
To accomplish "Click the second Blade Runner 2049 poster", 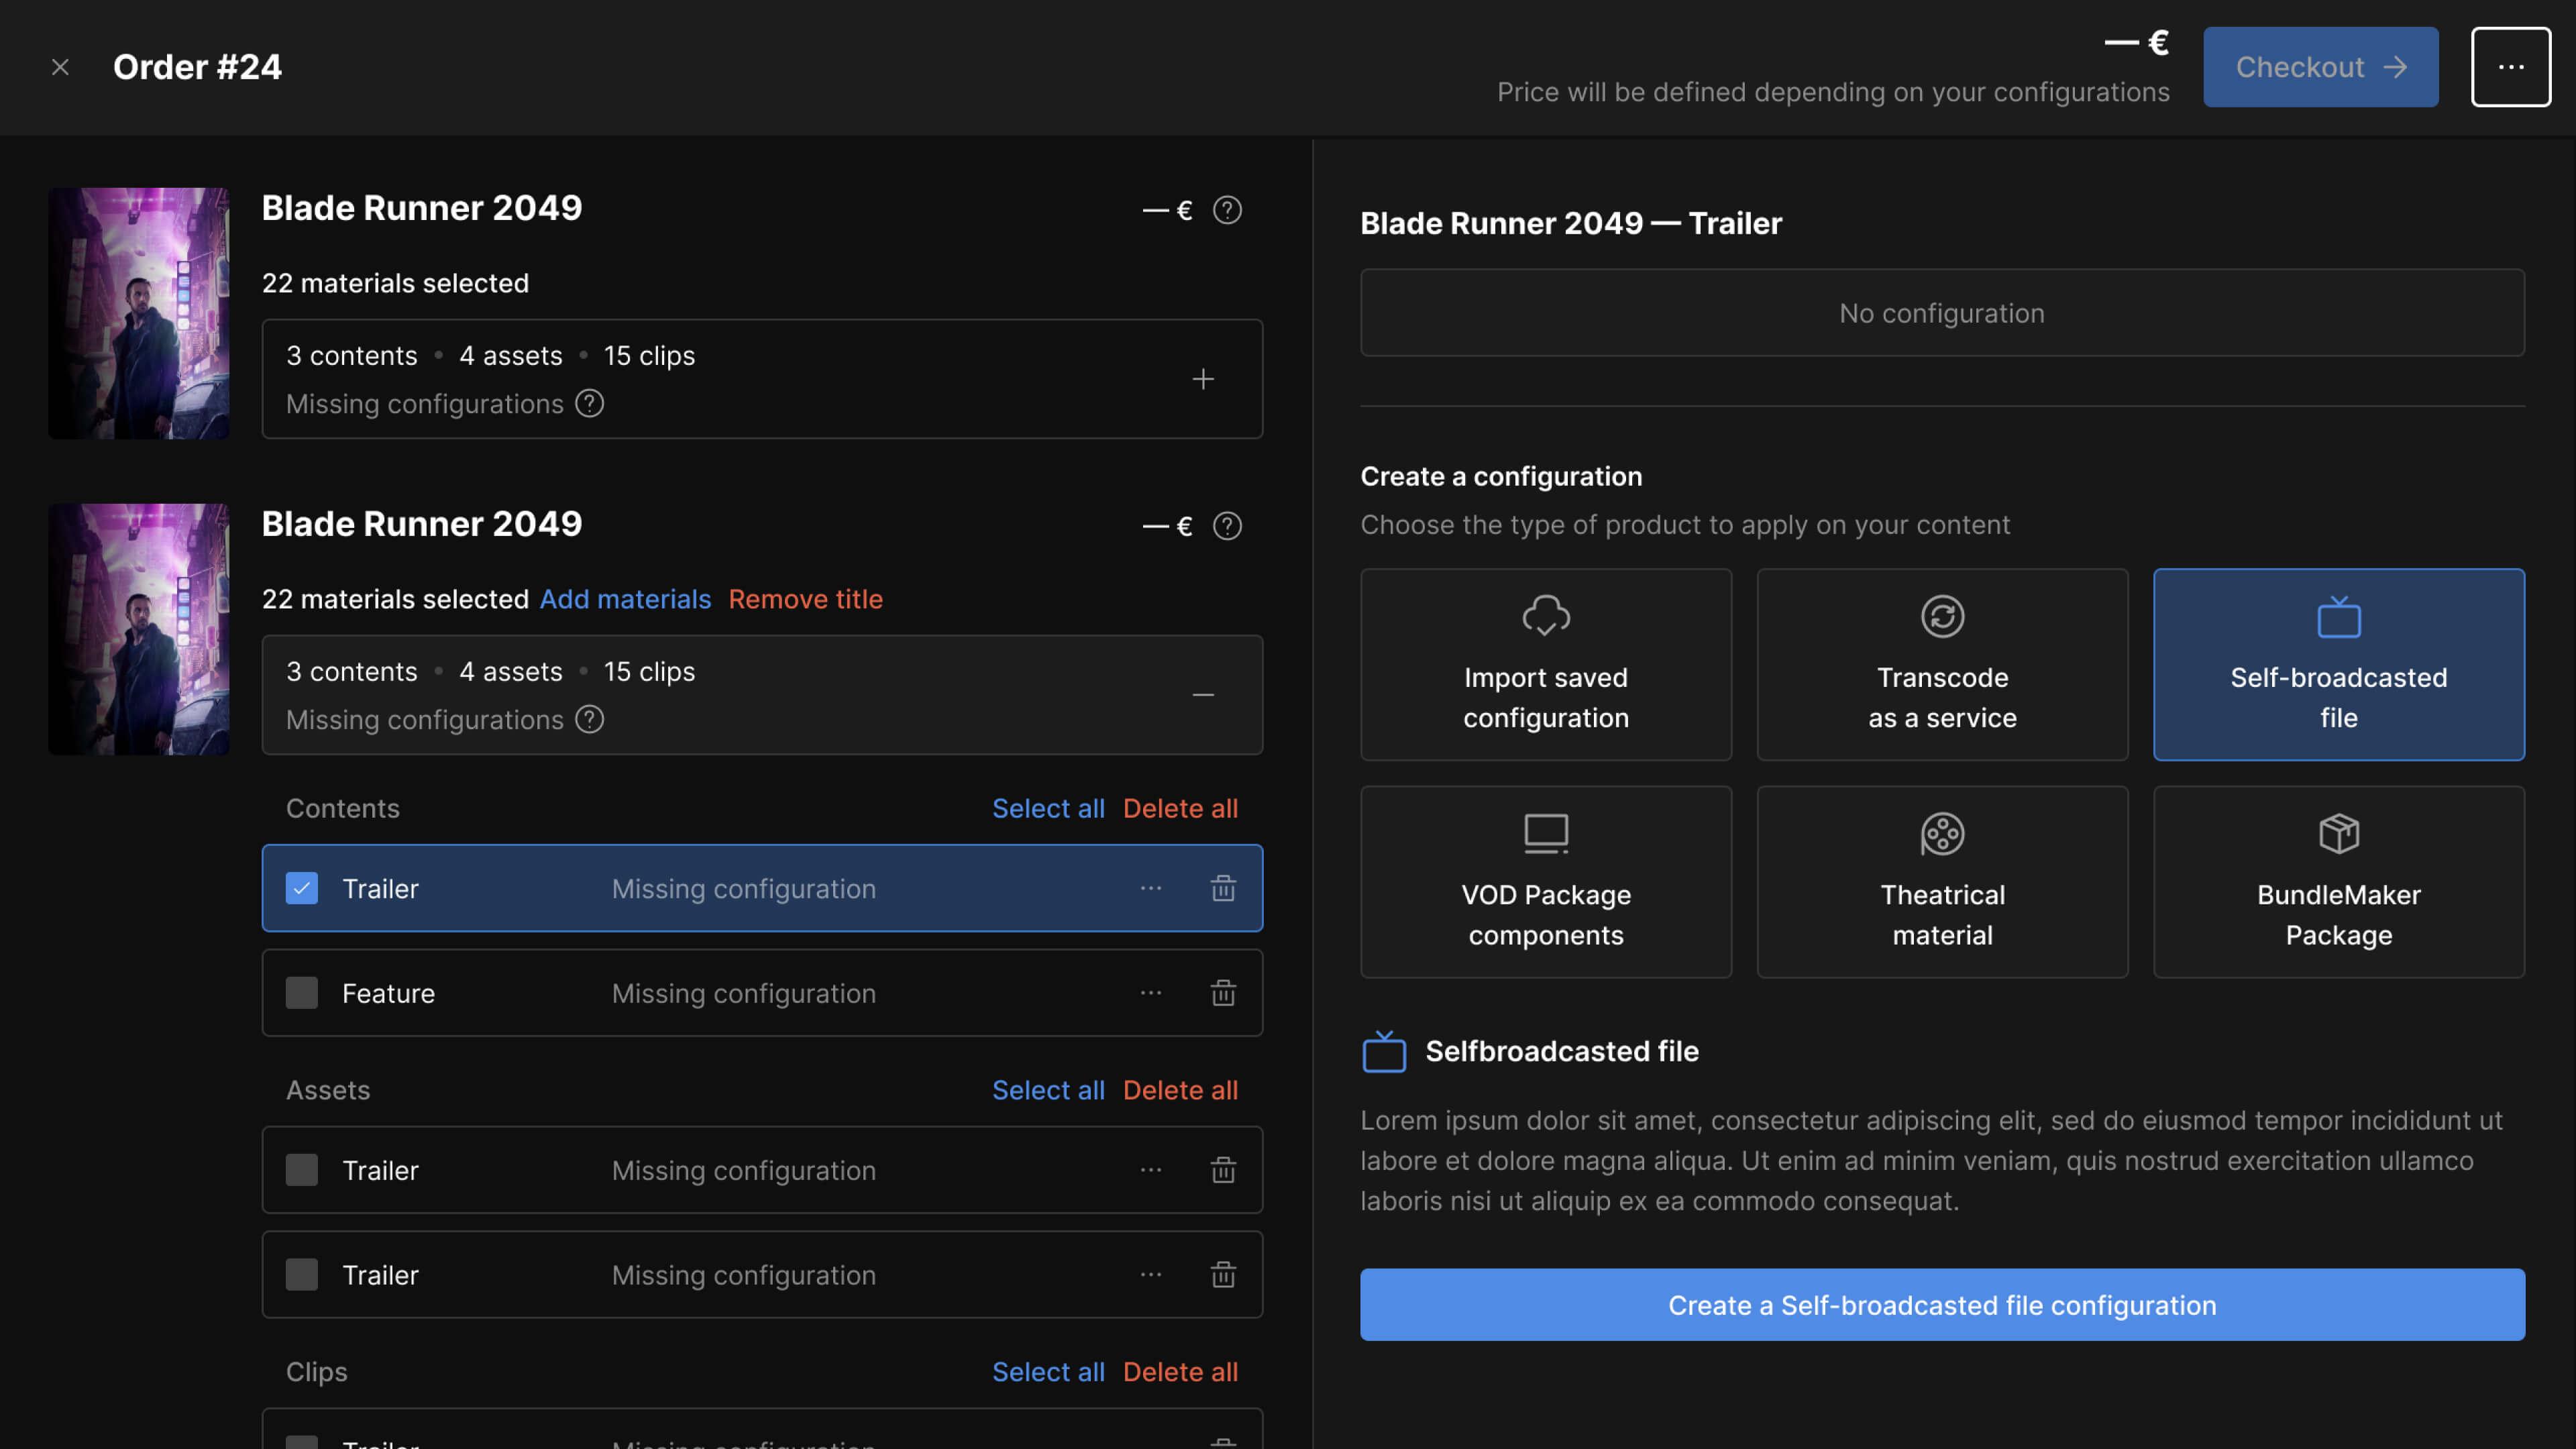I will pyautogui.click(x=139, y=629).
